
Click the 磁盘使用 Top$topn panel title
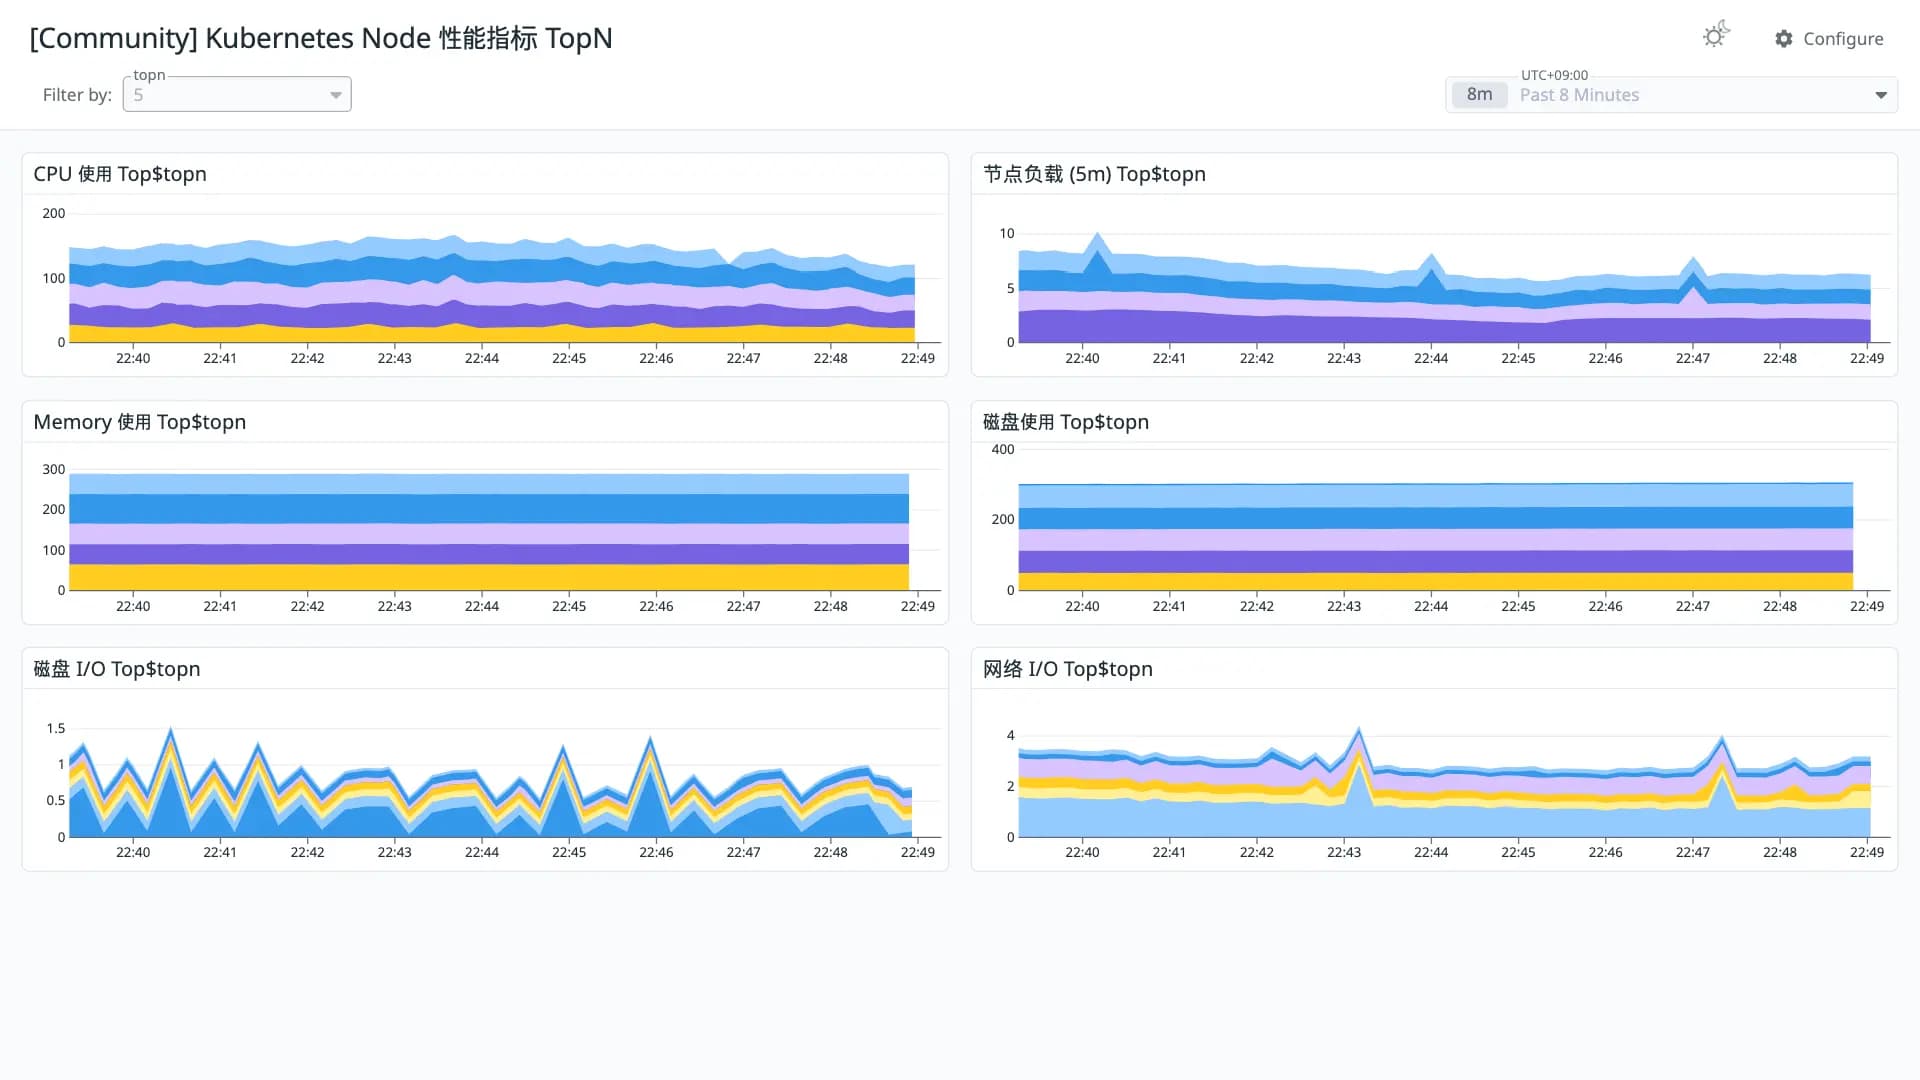[x=1066, y=422]
